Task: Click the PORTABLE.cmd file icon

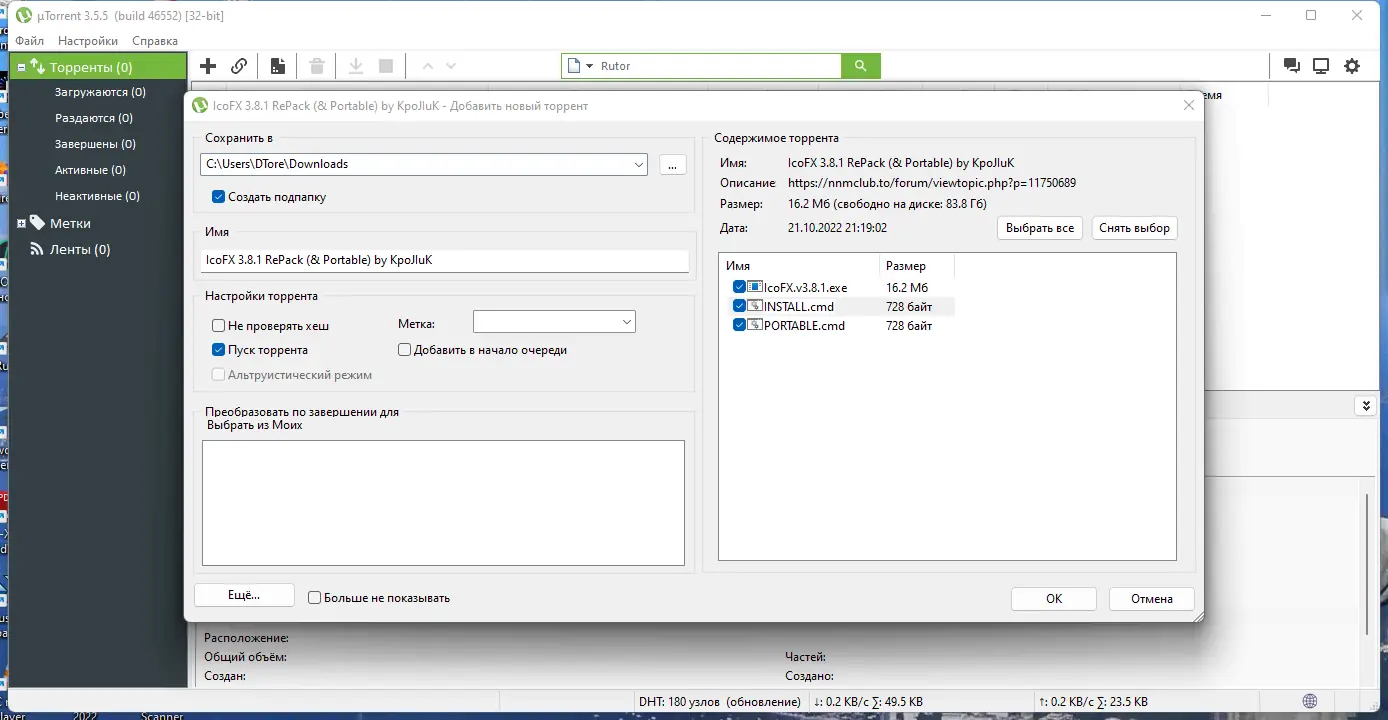Action: [x=755, y=325]
